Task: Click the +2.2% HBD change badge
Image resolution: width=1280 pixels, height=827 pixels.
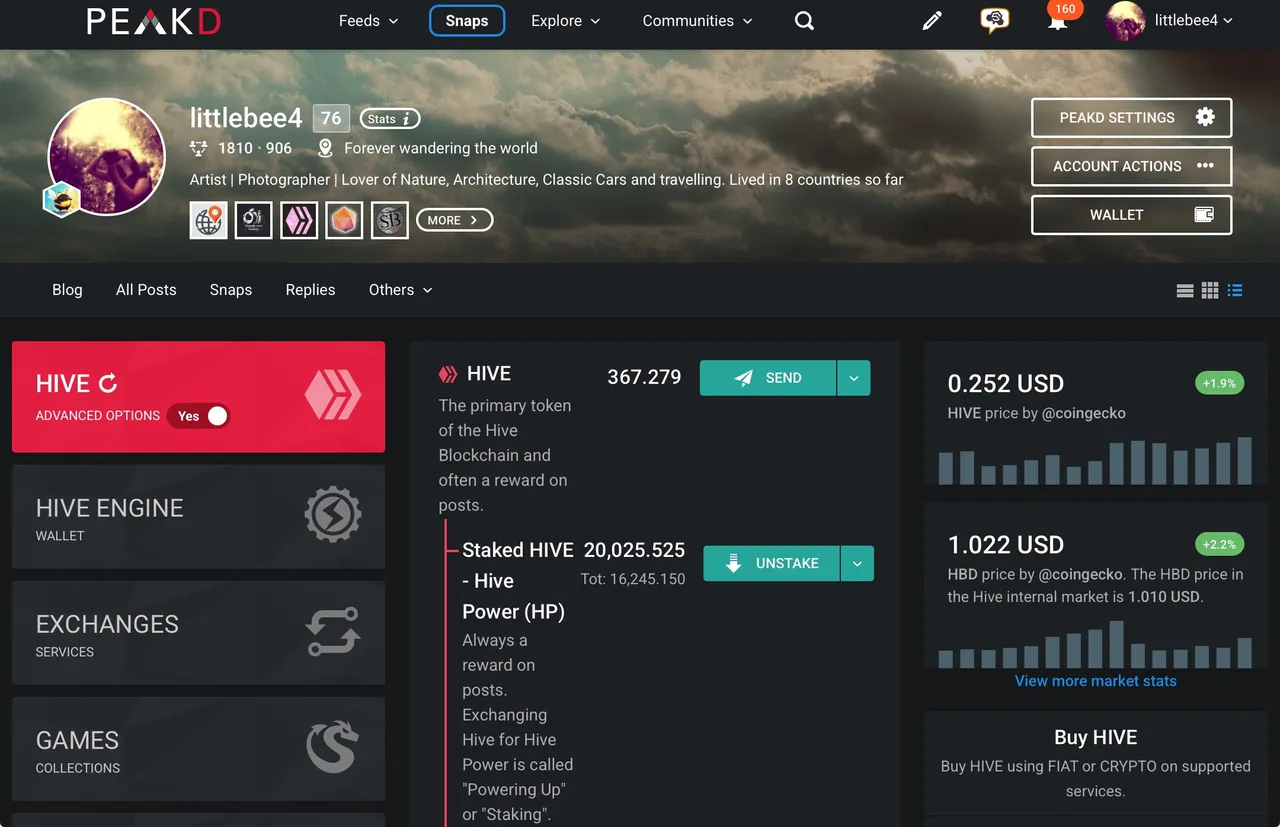Action: (1219, 544)
